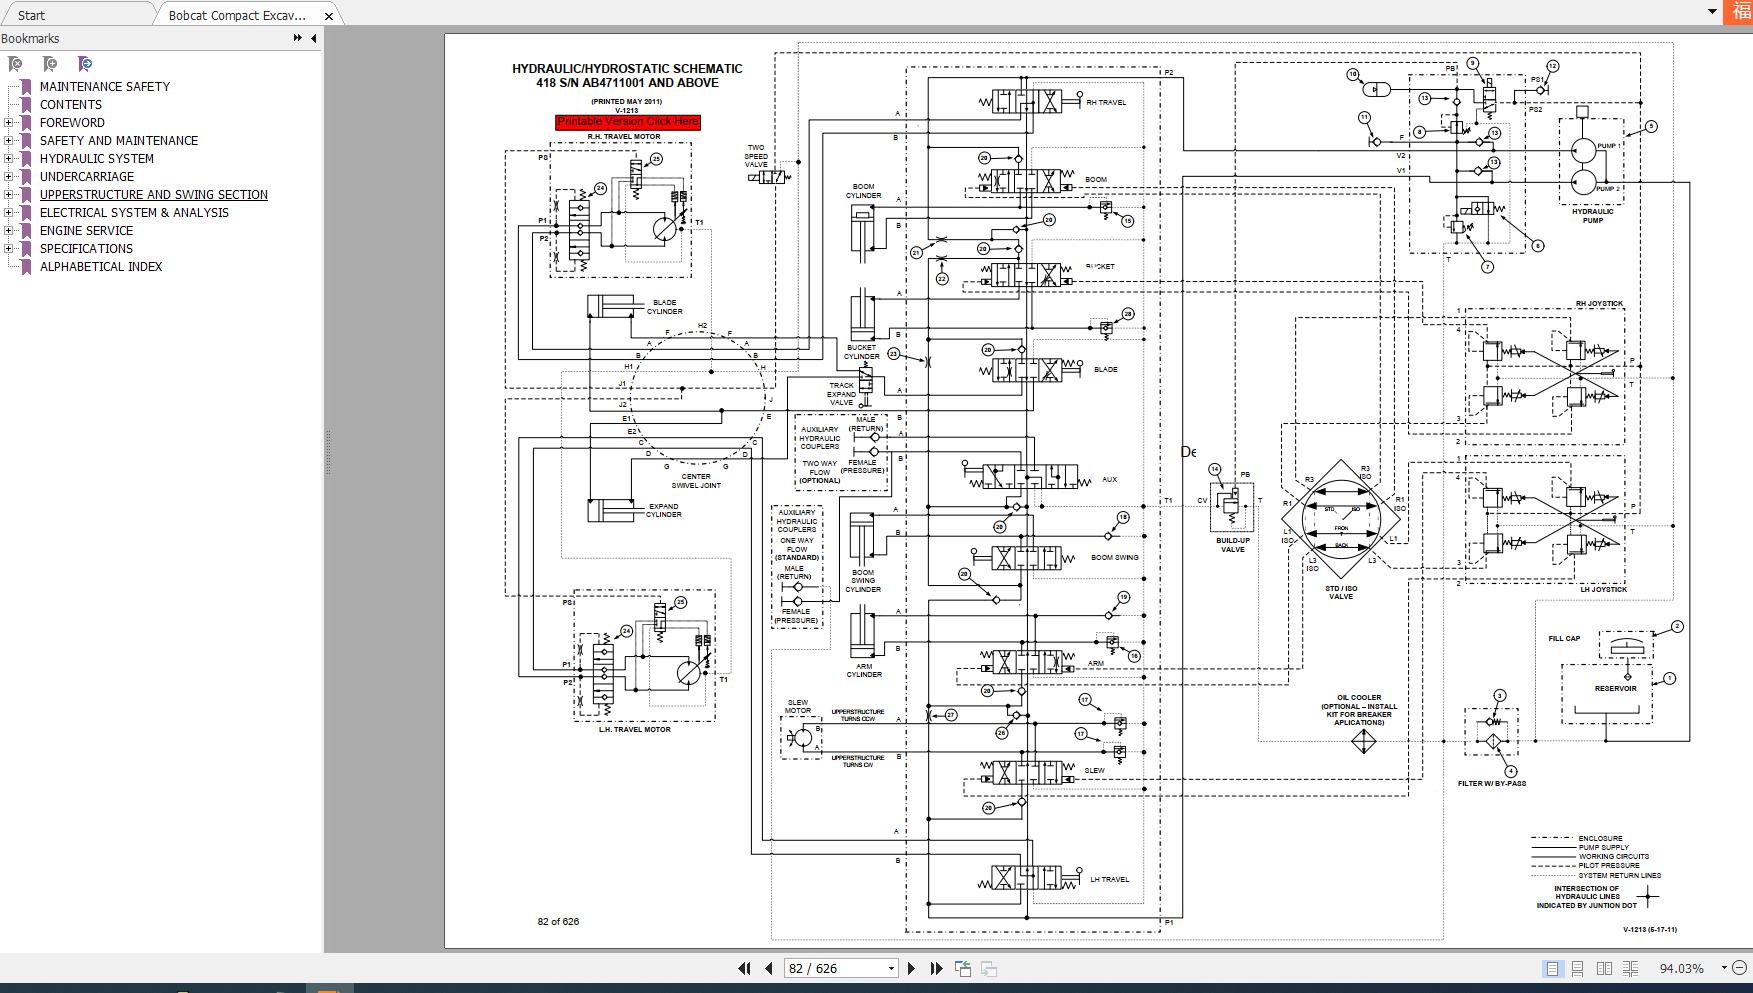
Task: Click the UNDERCARRIAGE bookmark ribbon icon
Action: pos(26,177)
